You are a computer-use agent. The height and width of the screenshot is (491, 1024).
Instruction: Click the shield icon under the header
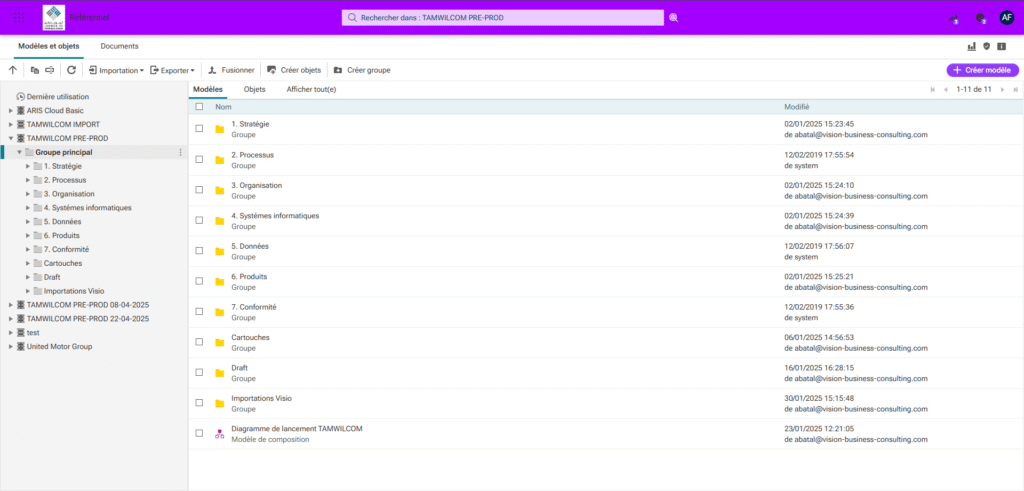click(987, 46)
